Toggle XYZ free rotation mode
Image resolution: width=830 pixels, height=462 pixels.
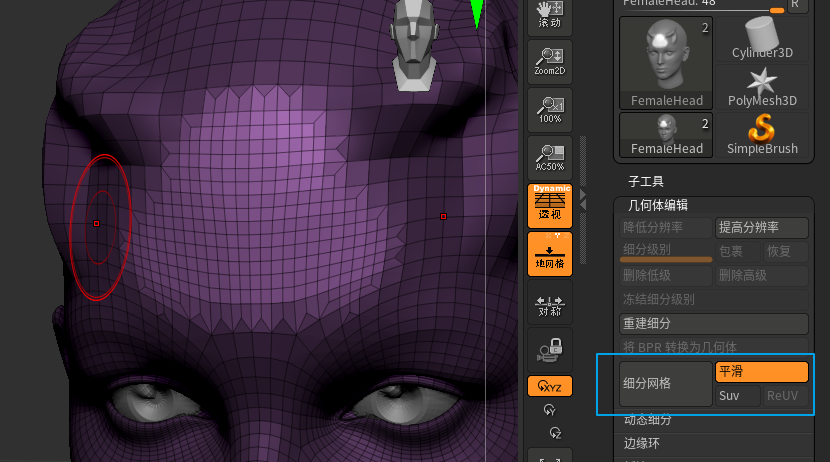[x=549, y=386]
